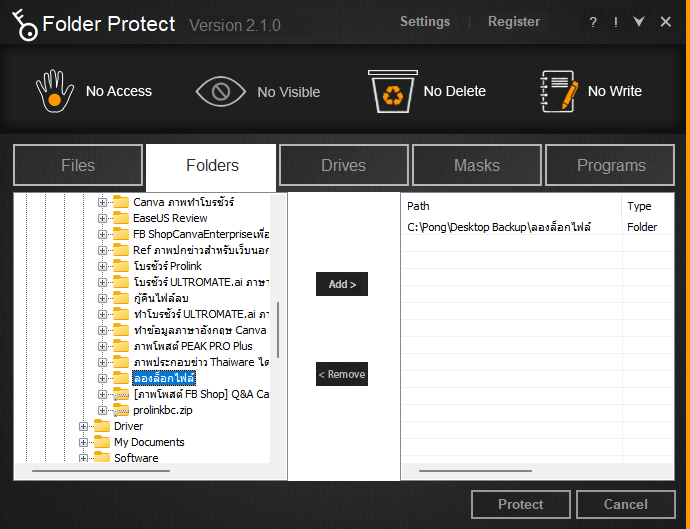690x529 pixels.
Task: Click the No Write label
Action: pos(615,91)
